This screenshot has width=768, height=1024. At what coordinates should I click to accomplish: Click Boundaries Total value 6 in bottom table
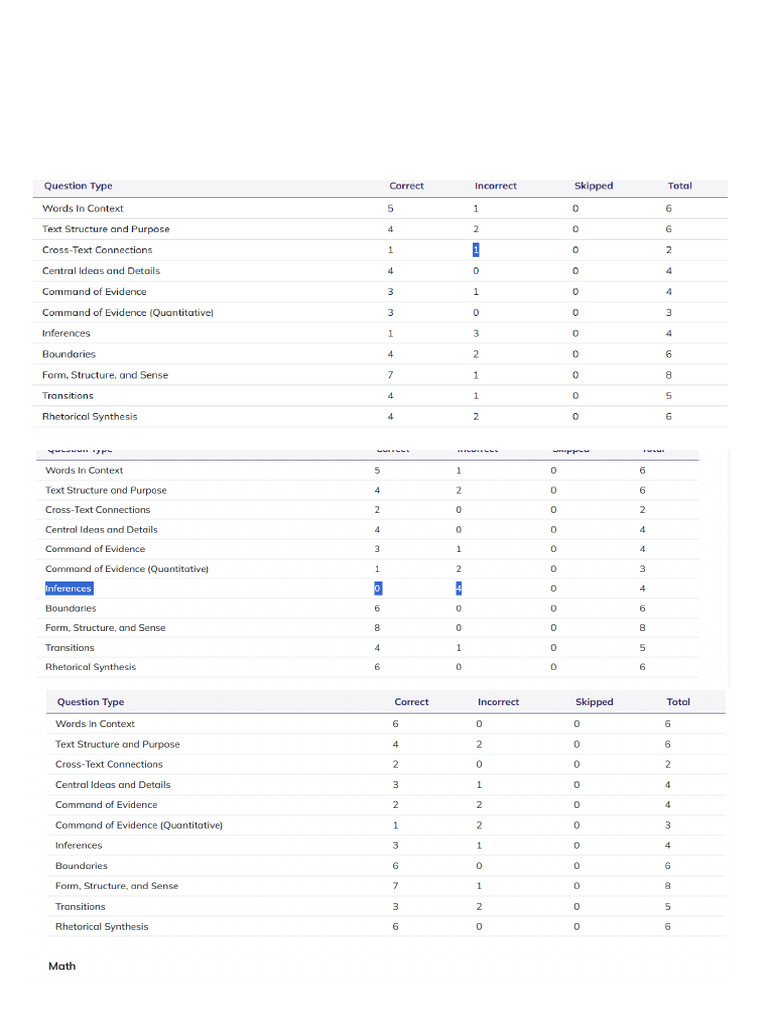click(667, 866)
